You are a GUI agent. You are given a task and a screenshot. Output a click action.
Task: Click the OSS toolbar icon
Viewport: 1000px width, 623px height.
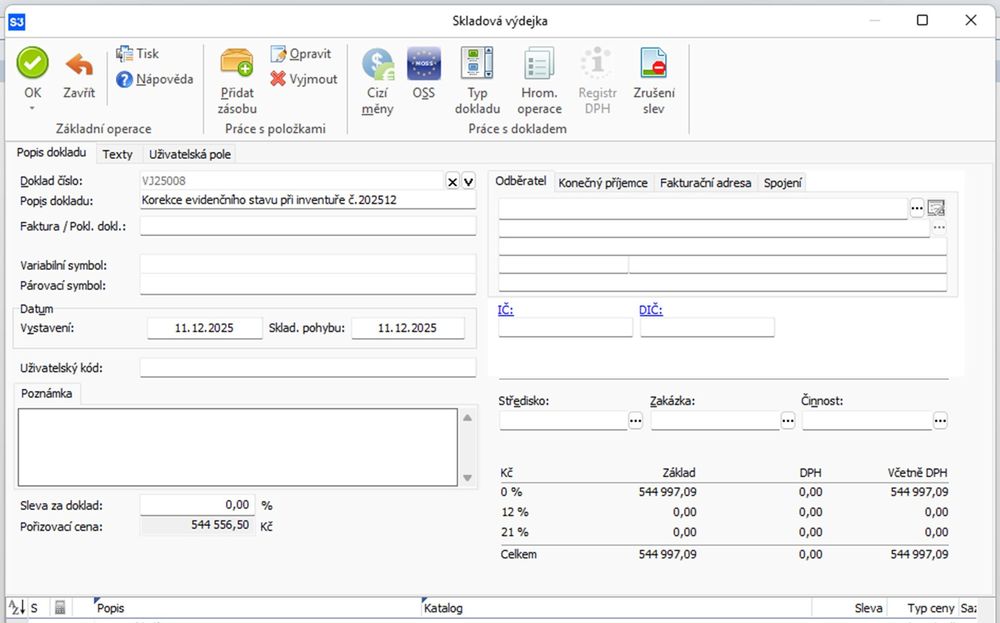click(423, 65)
